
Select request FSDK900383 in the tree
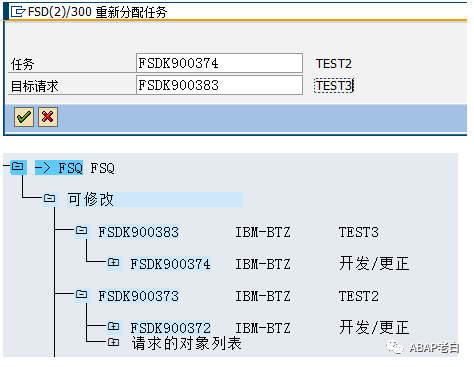click(x=139, y=232)
